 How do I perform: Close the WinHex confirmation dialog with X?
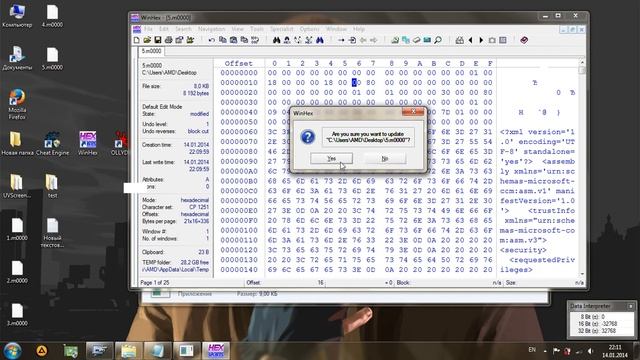413,111
